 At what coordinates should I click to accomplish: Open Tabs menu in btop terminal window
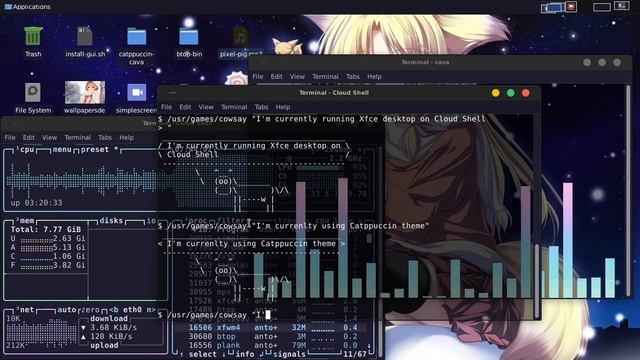click(x=104, y=138)
